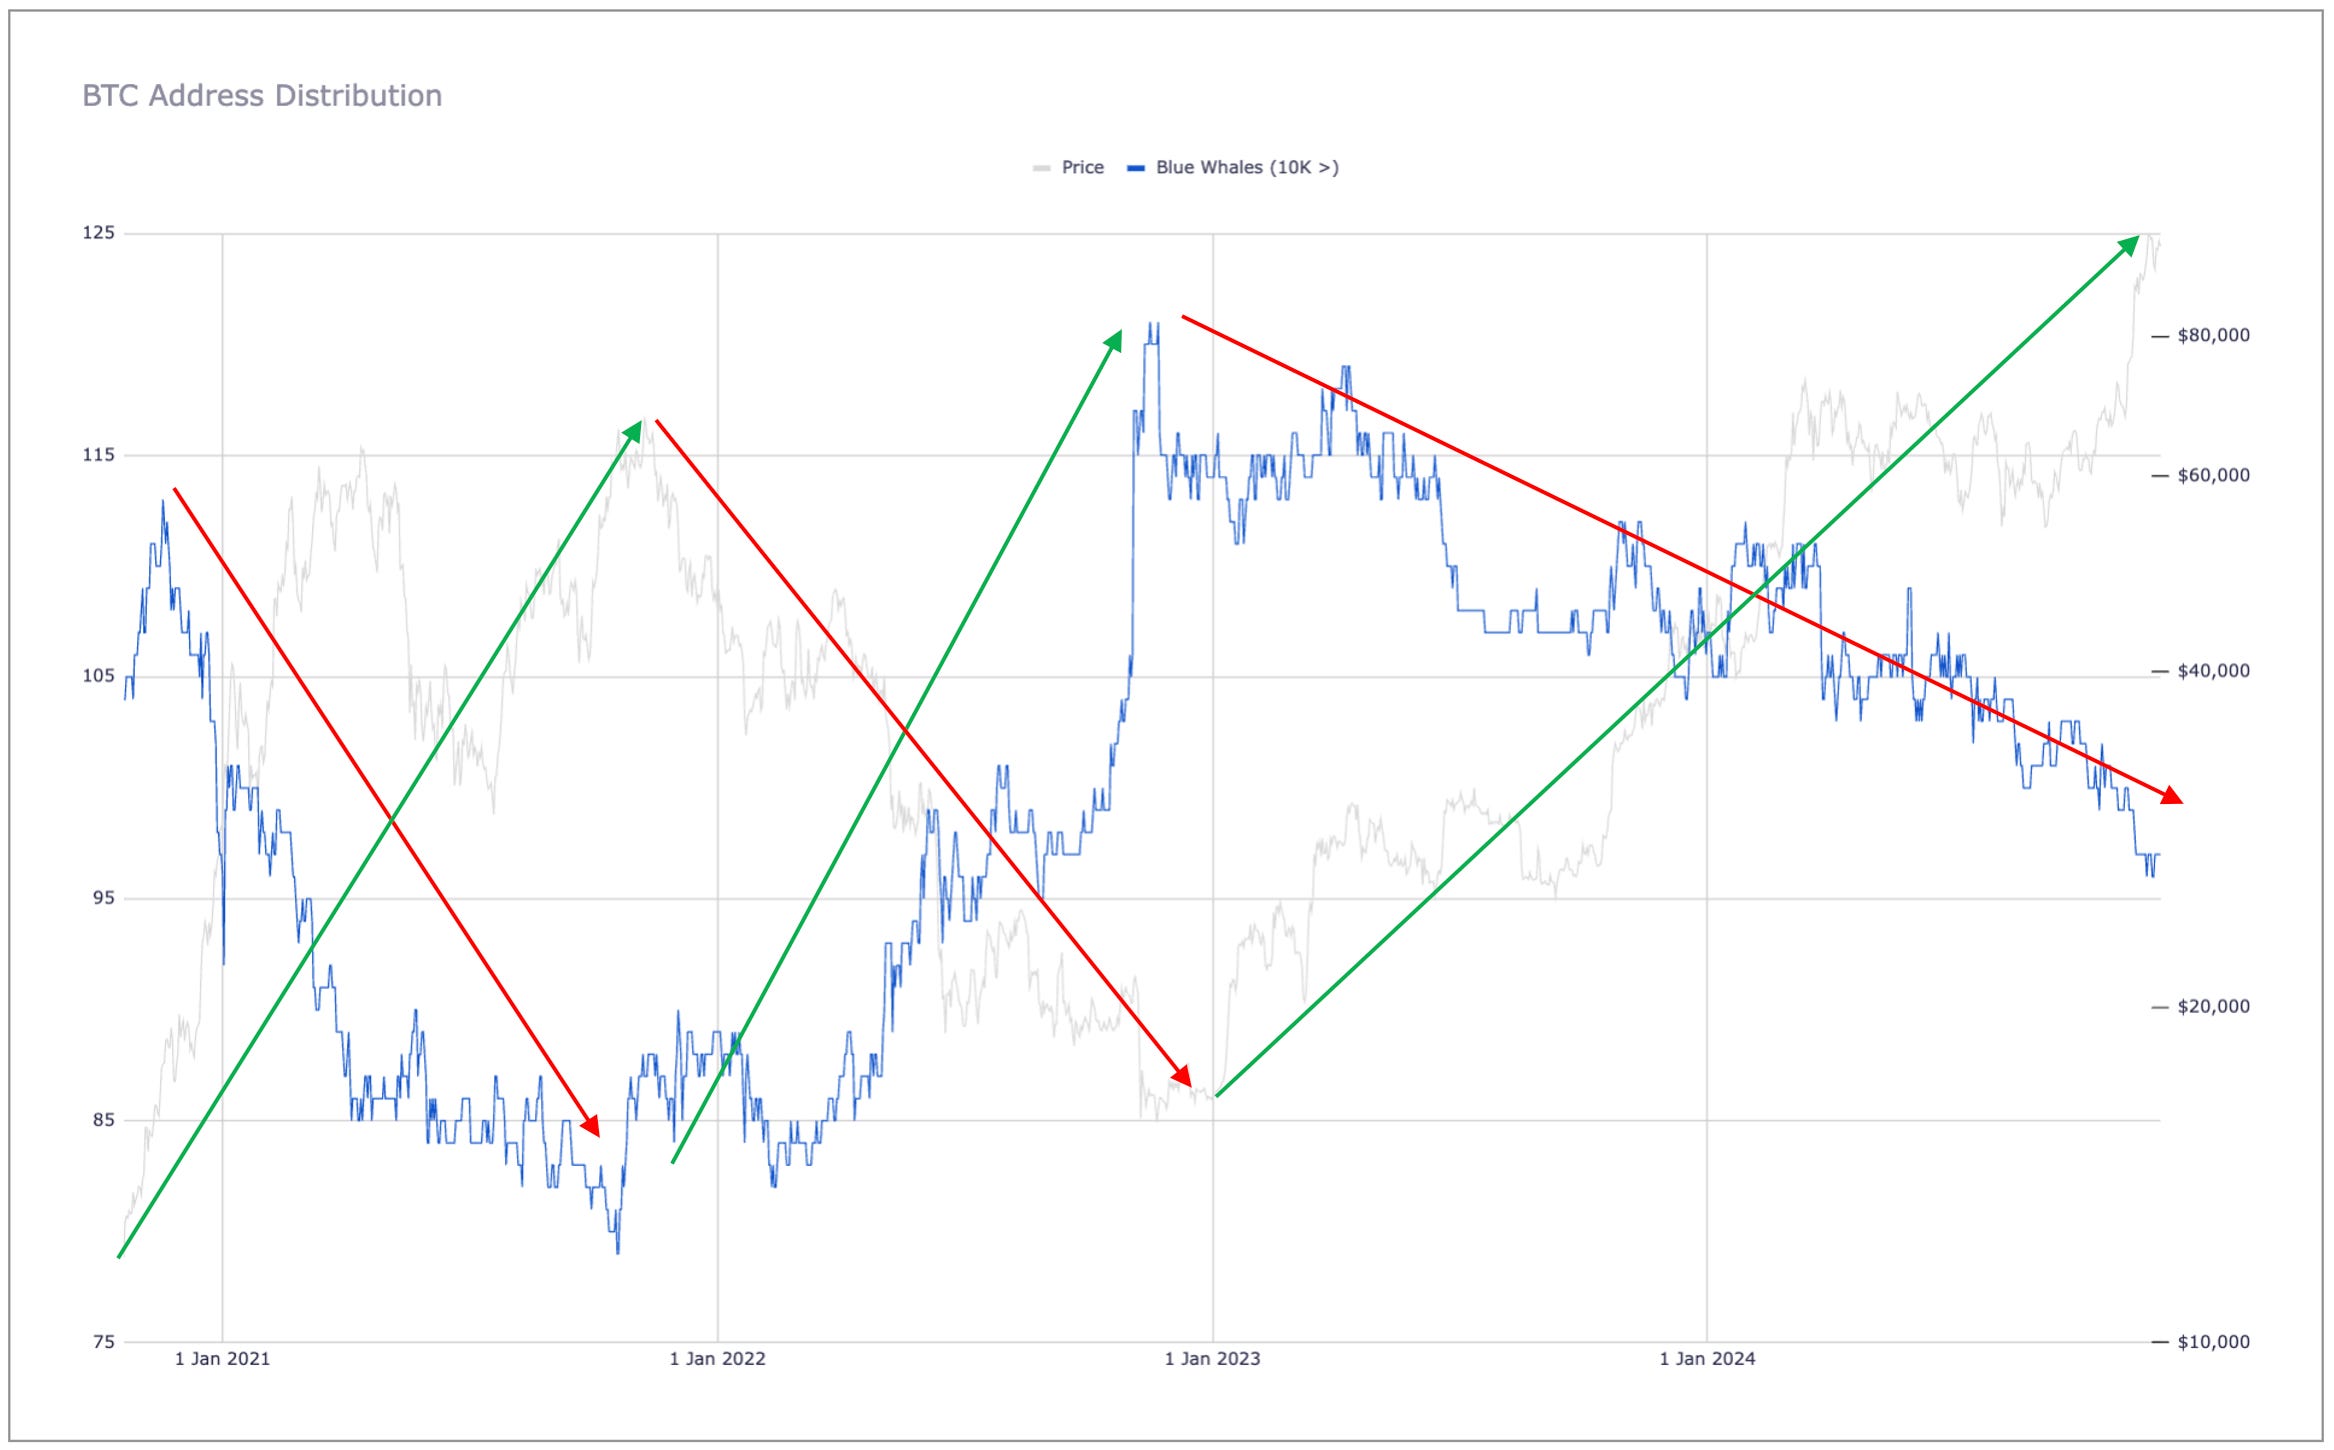Click green arrowhead beside the blue whale peak
2334x1450 pixels.
[1113, 342]
